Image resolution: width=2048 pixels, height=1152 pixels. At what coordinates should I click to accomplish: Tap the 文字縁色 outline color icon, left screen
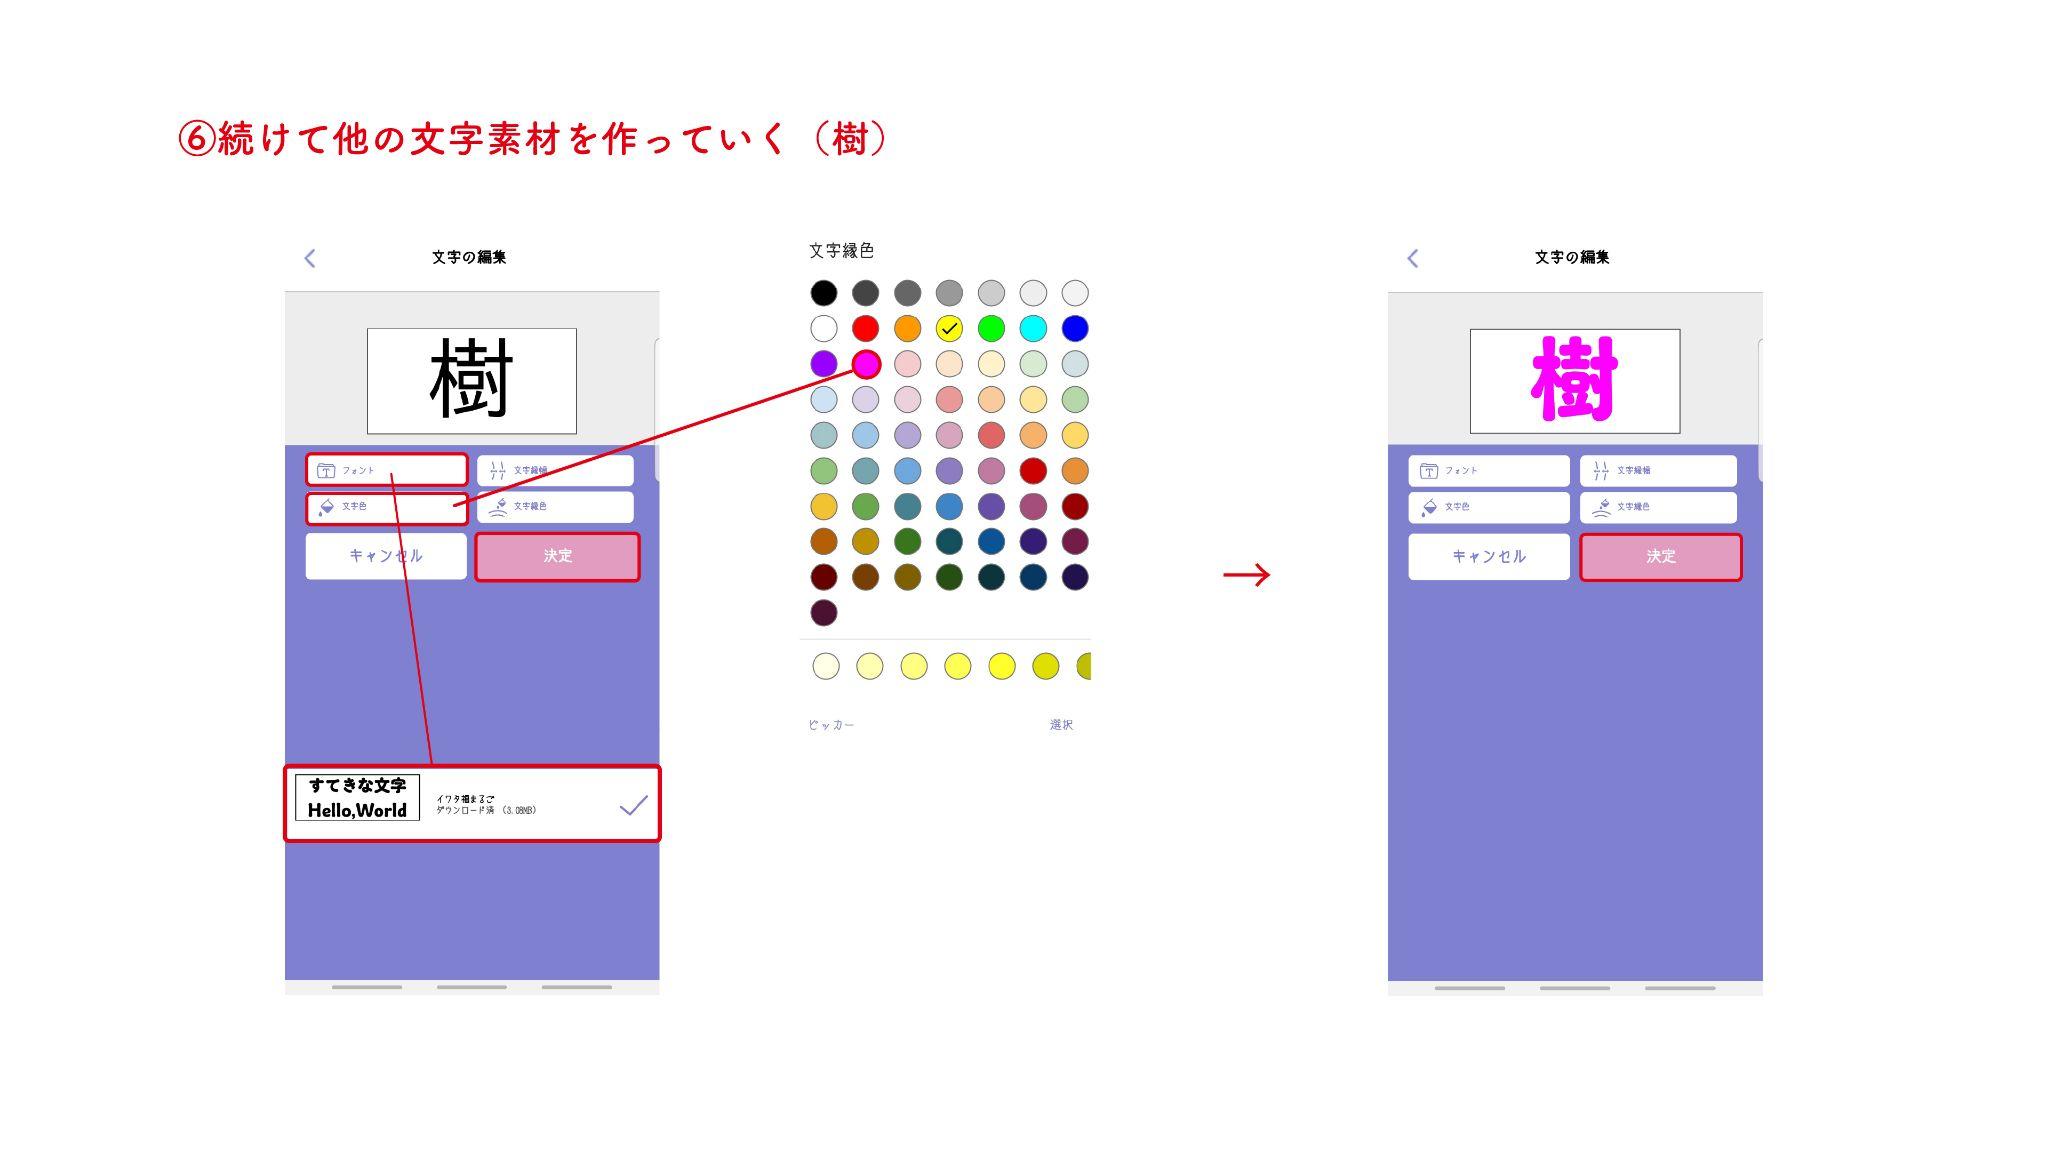[497, 507]
